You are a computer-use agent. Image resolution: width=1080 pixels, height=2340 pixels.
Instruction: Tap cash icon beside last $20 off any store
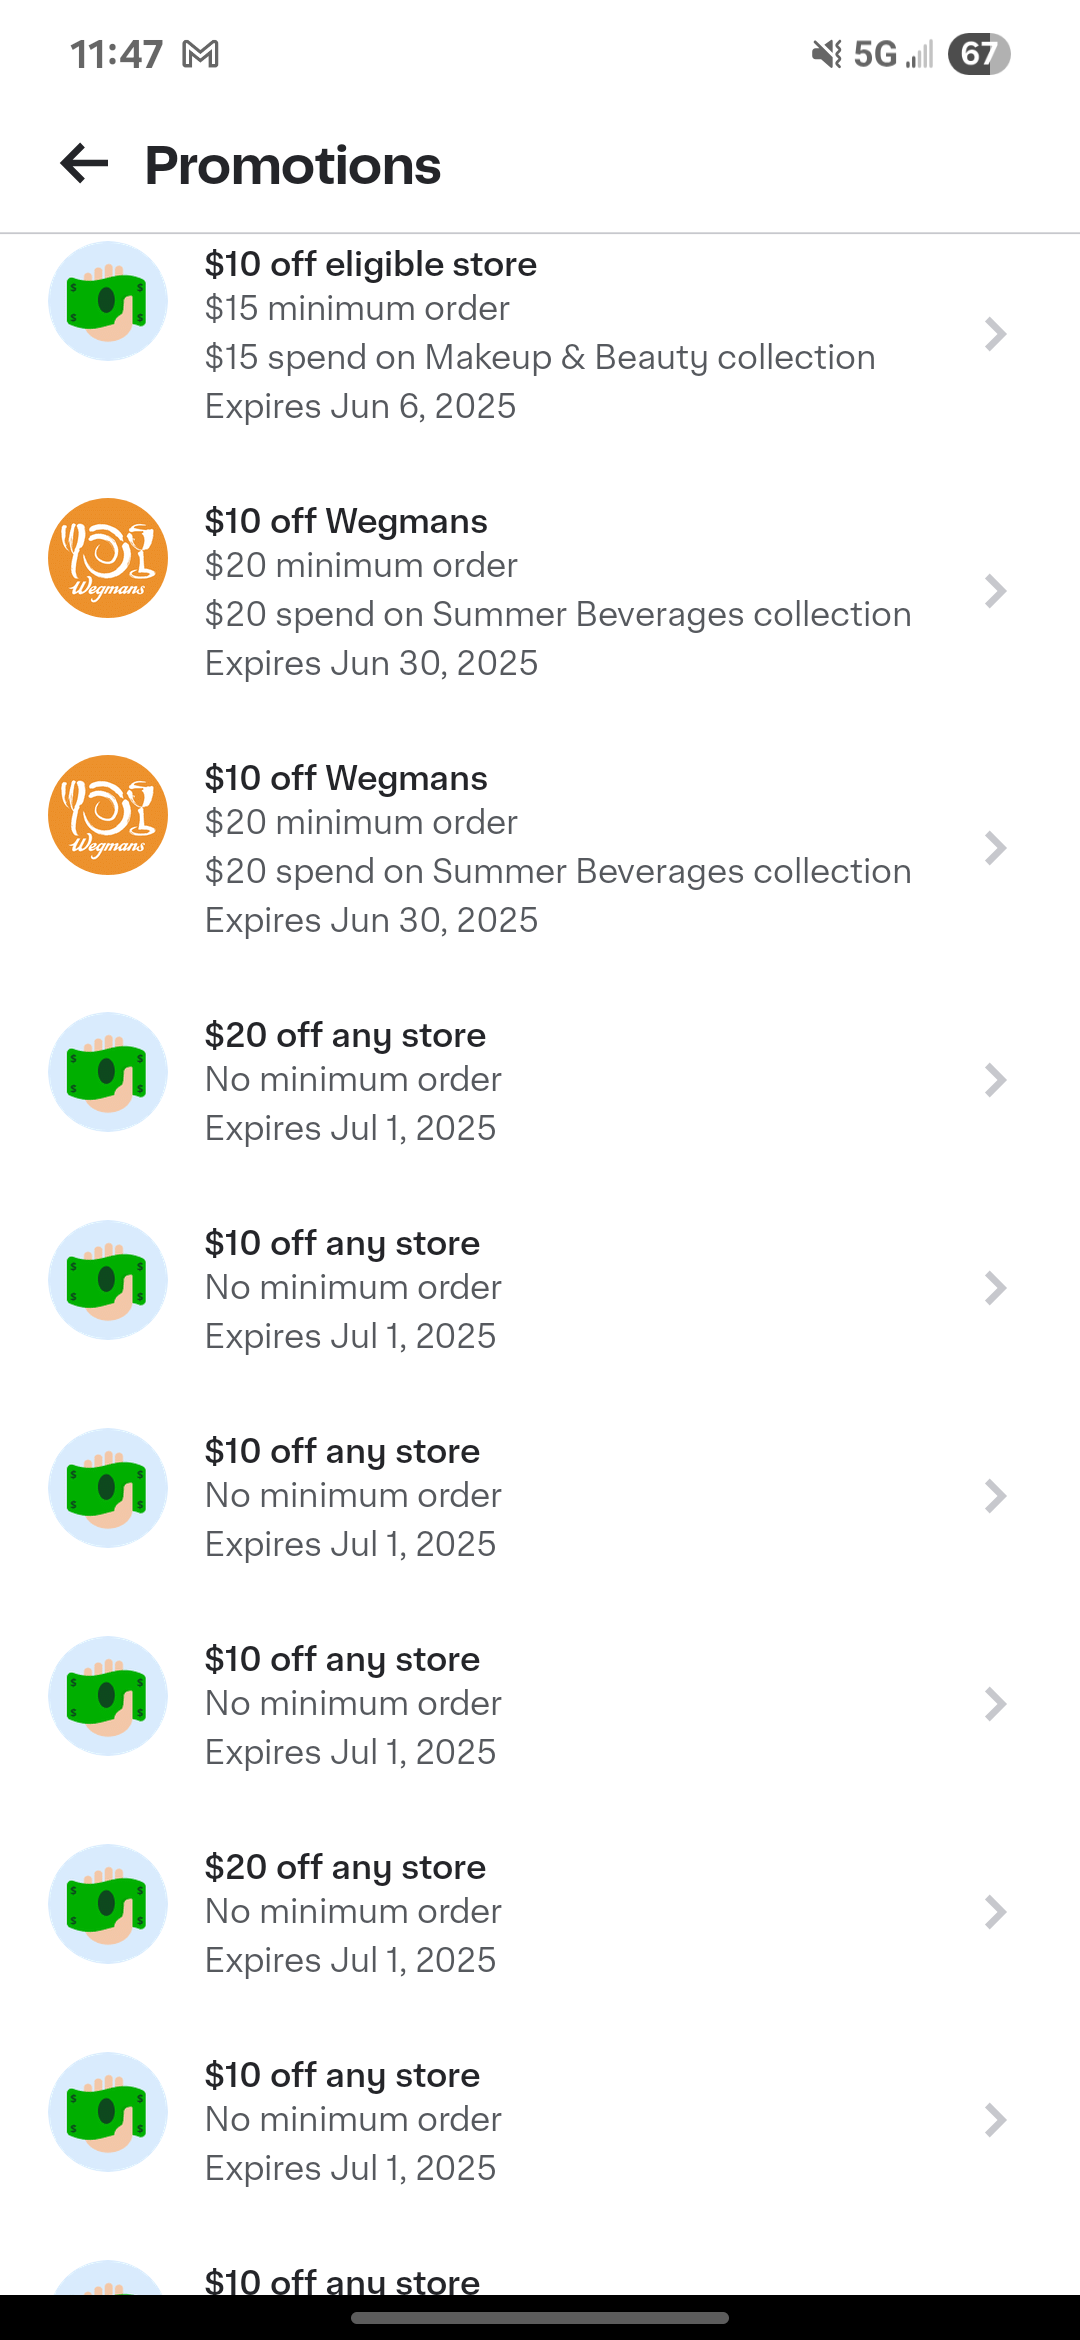coord(108,1904)
